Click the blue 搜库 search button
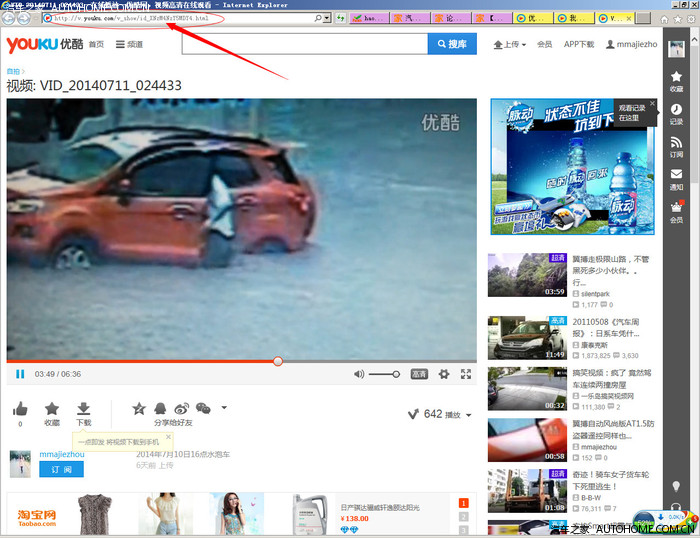The height and width of the screenshot is (538, 700). 452,44
